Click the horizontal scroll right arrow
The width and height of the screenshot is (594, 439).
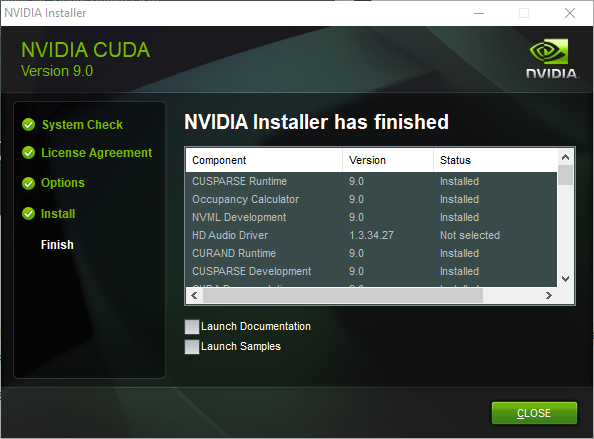[x=549, y=295]
